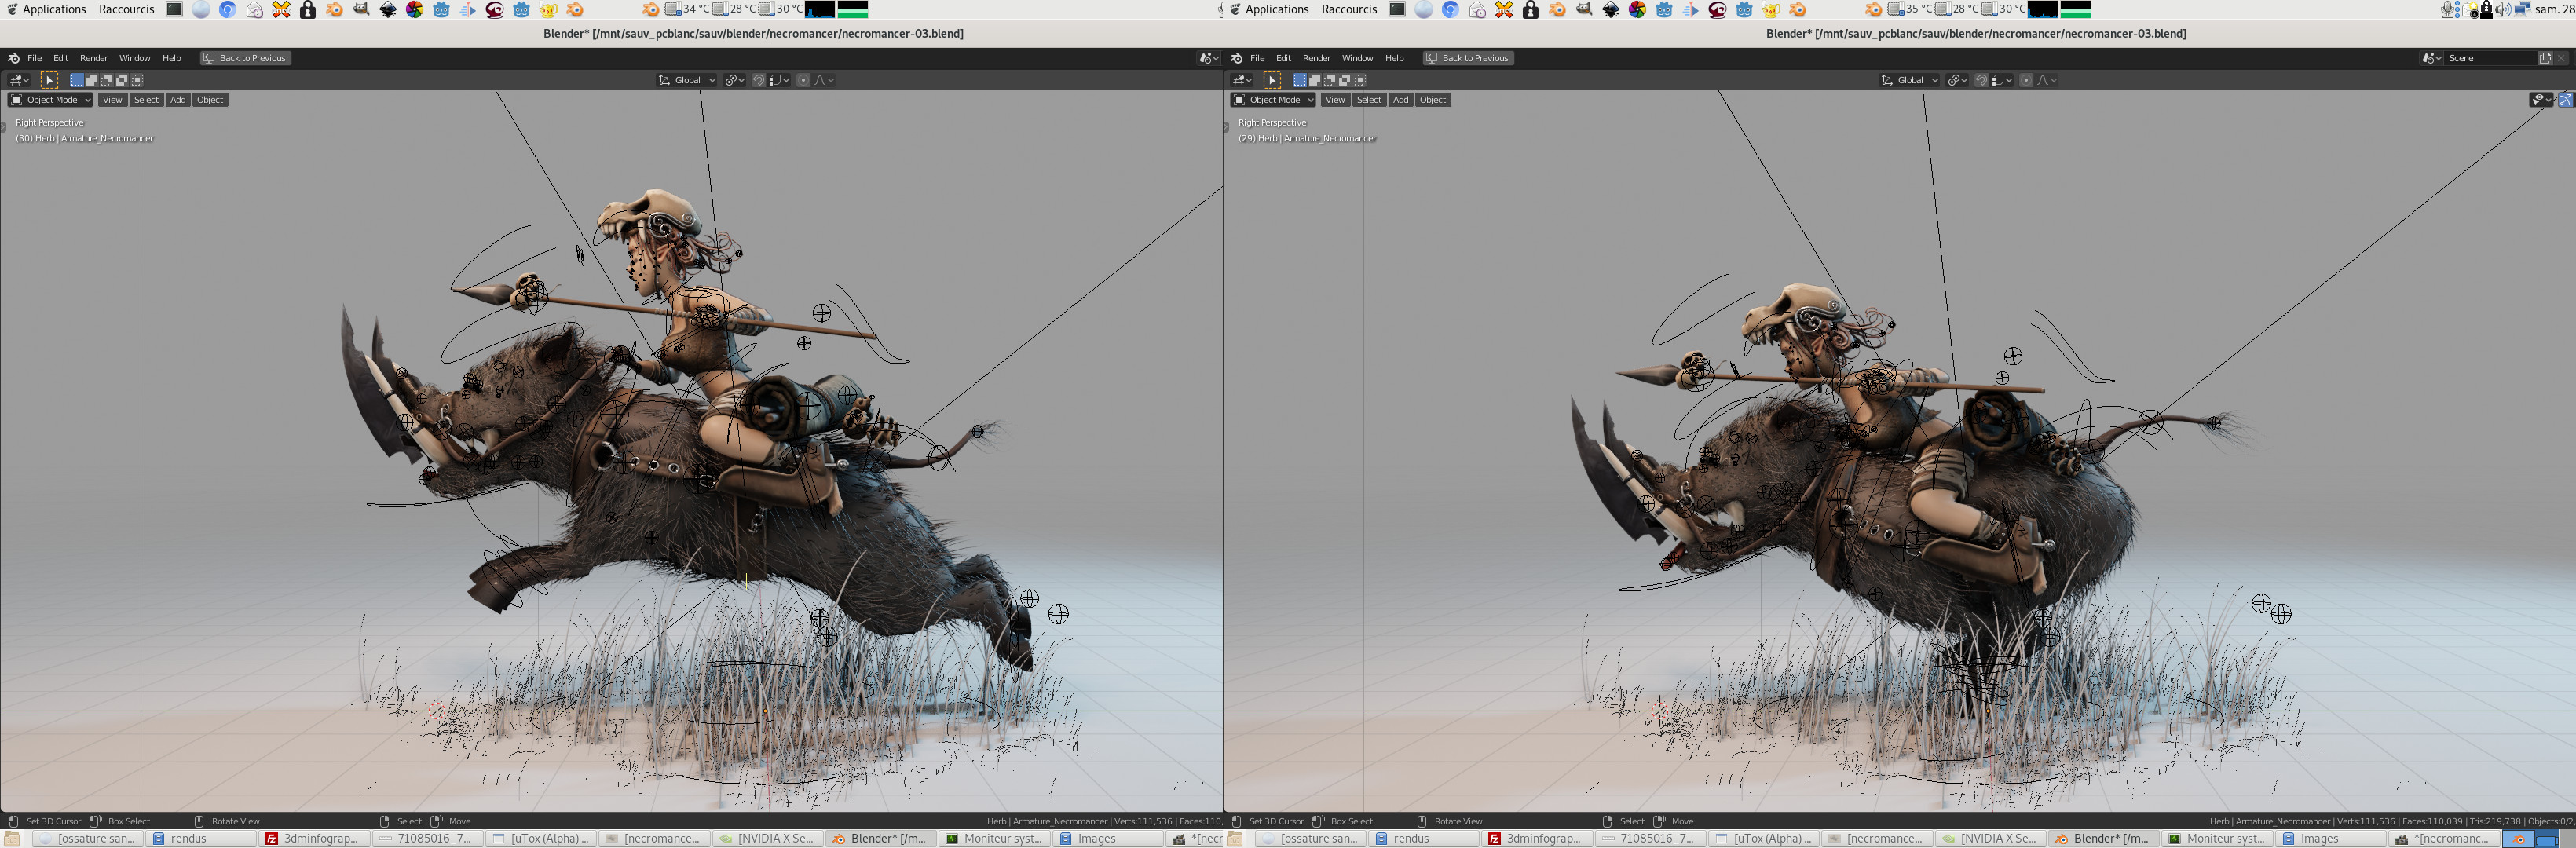
Task: Choose Invert selection mode in right window
Action: pyautogui.click(x=1345, y=80)
